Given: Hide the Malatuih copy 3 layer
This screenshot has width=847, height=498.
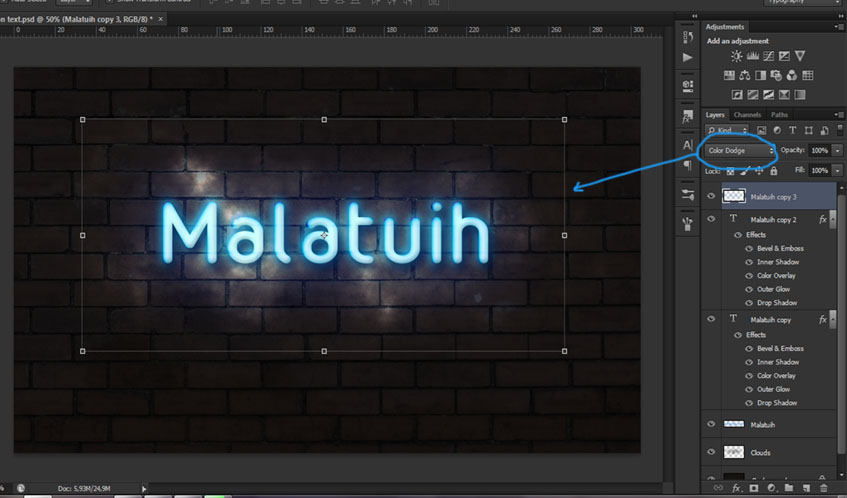Looking at the screenshot, I should 711,196.
